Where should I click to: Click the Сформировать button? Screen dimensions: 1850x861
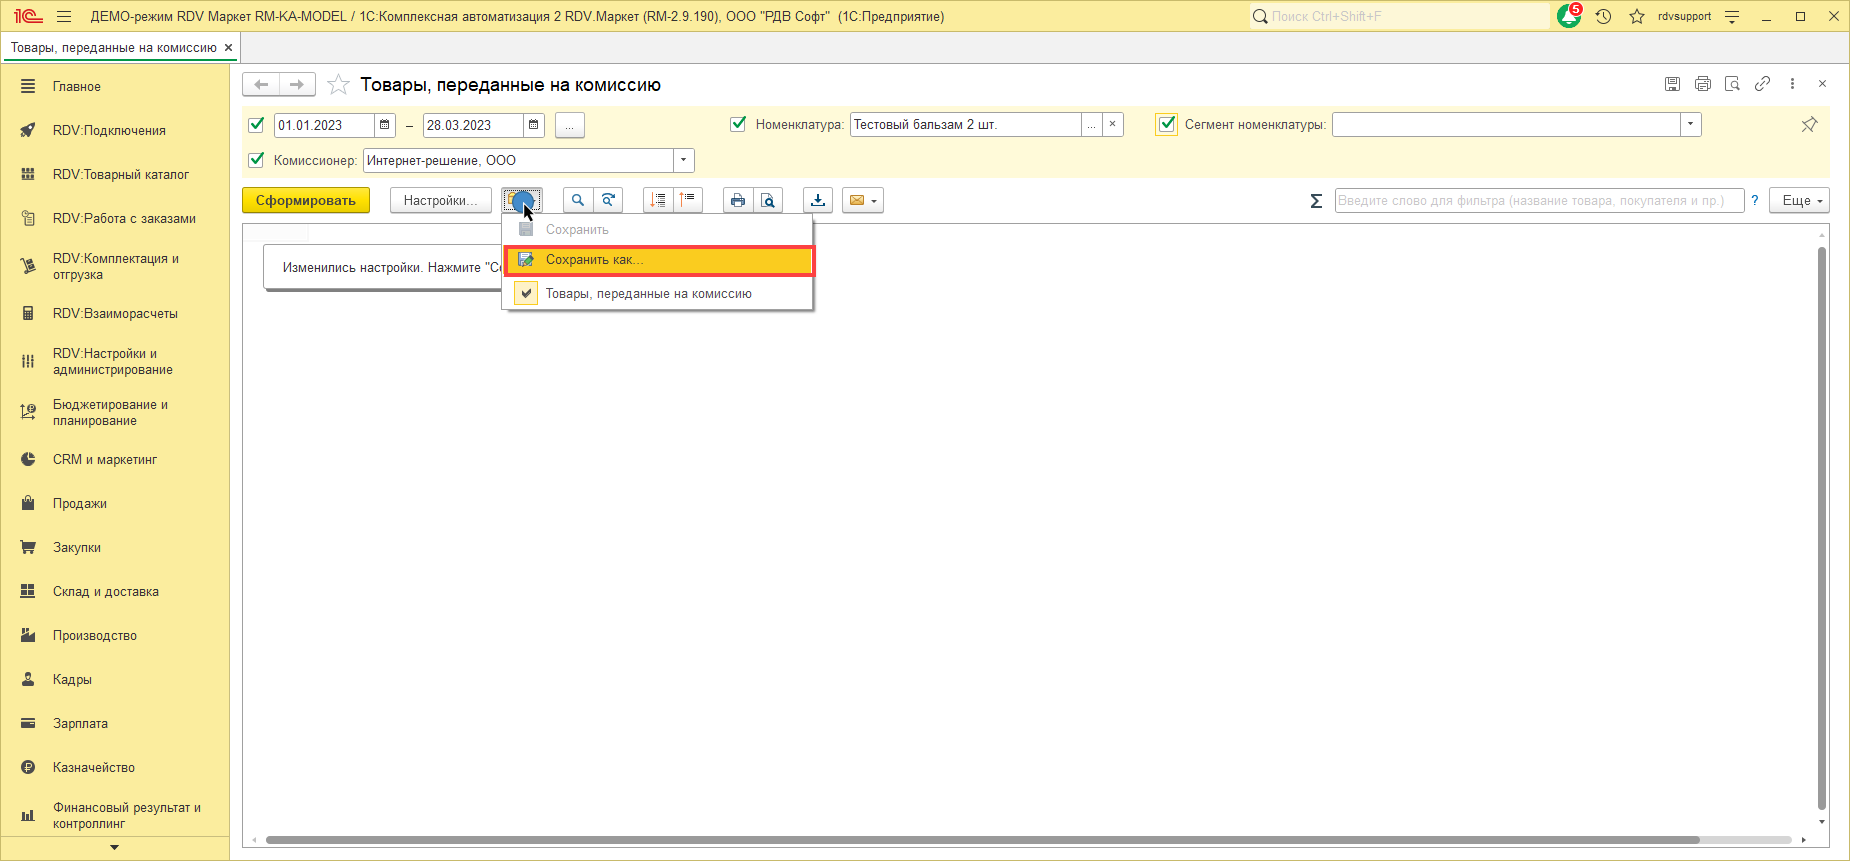(x=305, y=201)
